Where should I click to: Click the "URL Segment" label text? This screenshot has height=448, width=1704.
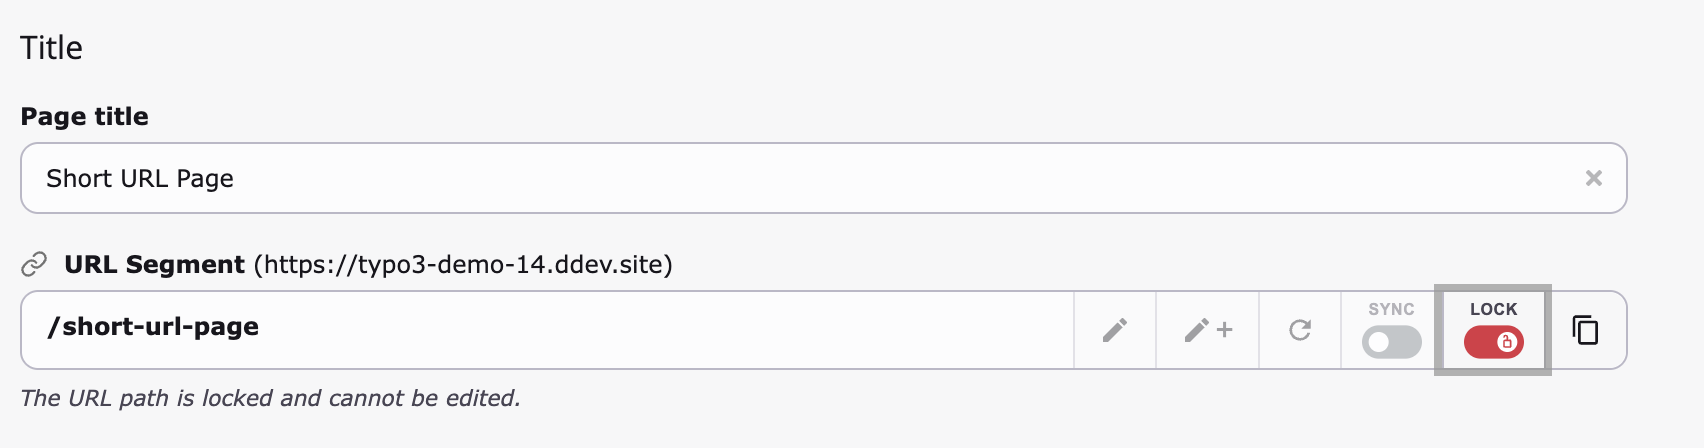(154, 265)
